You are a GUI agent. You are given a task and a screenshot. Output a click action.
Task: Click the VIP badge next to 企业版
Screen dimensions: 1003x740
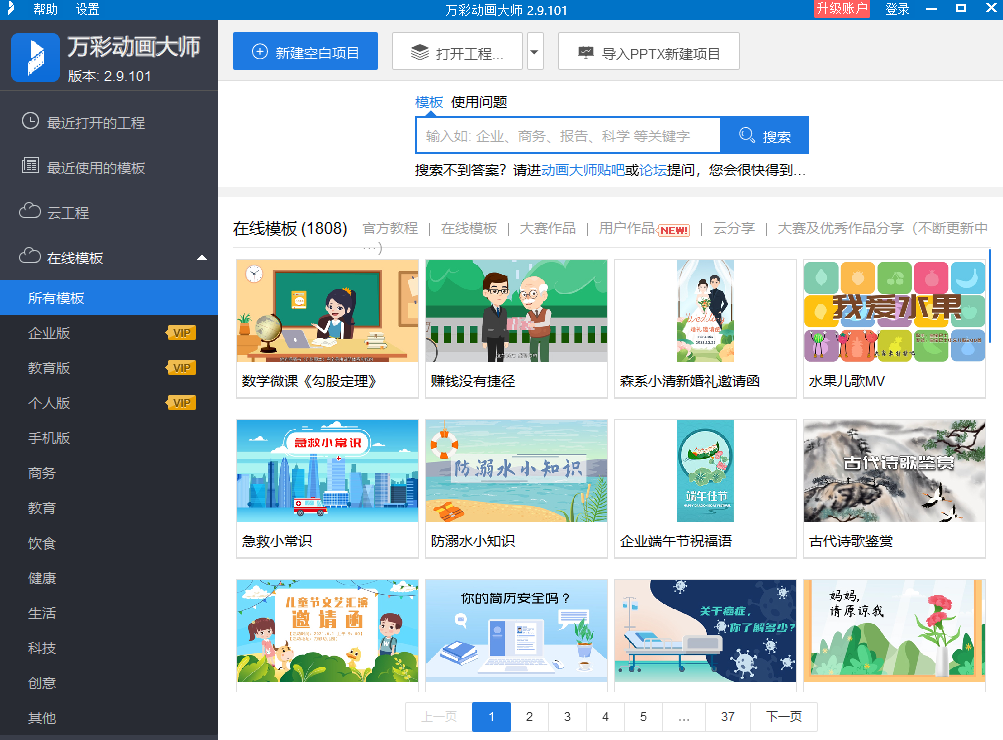(x=181, y=332)
